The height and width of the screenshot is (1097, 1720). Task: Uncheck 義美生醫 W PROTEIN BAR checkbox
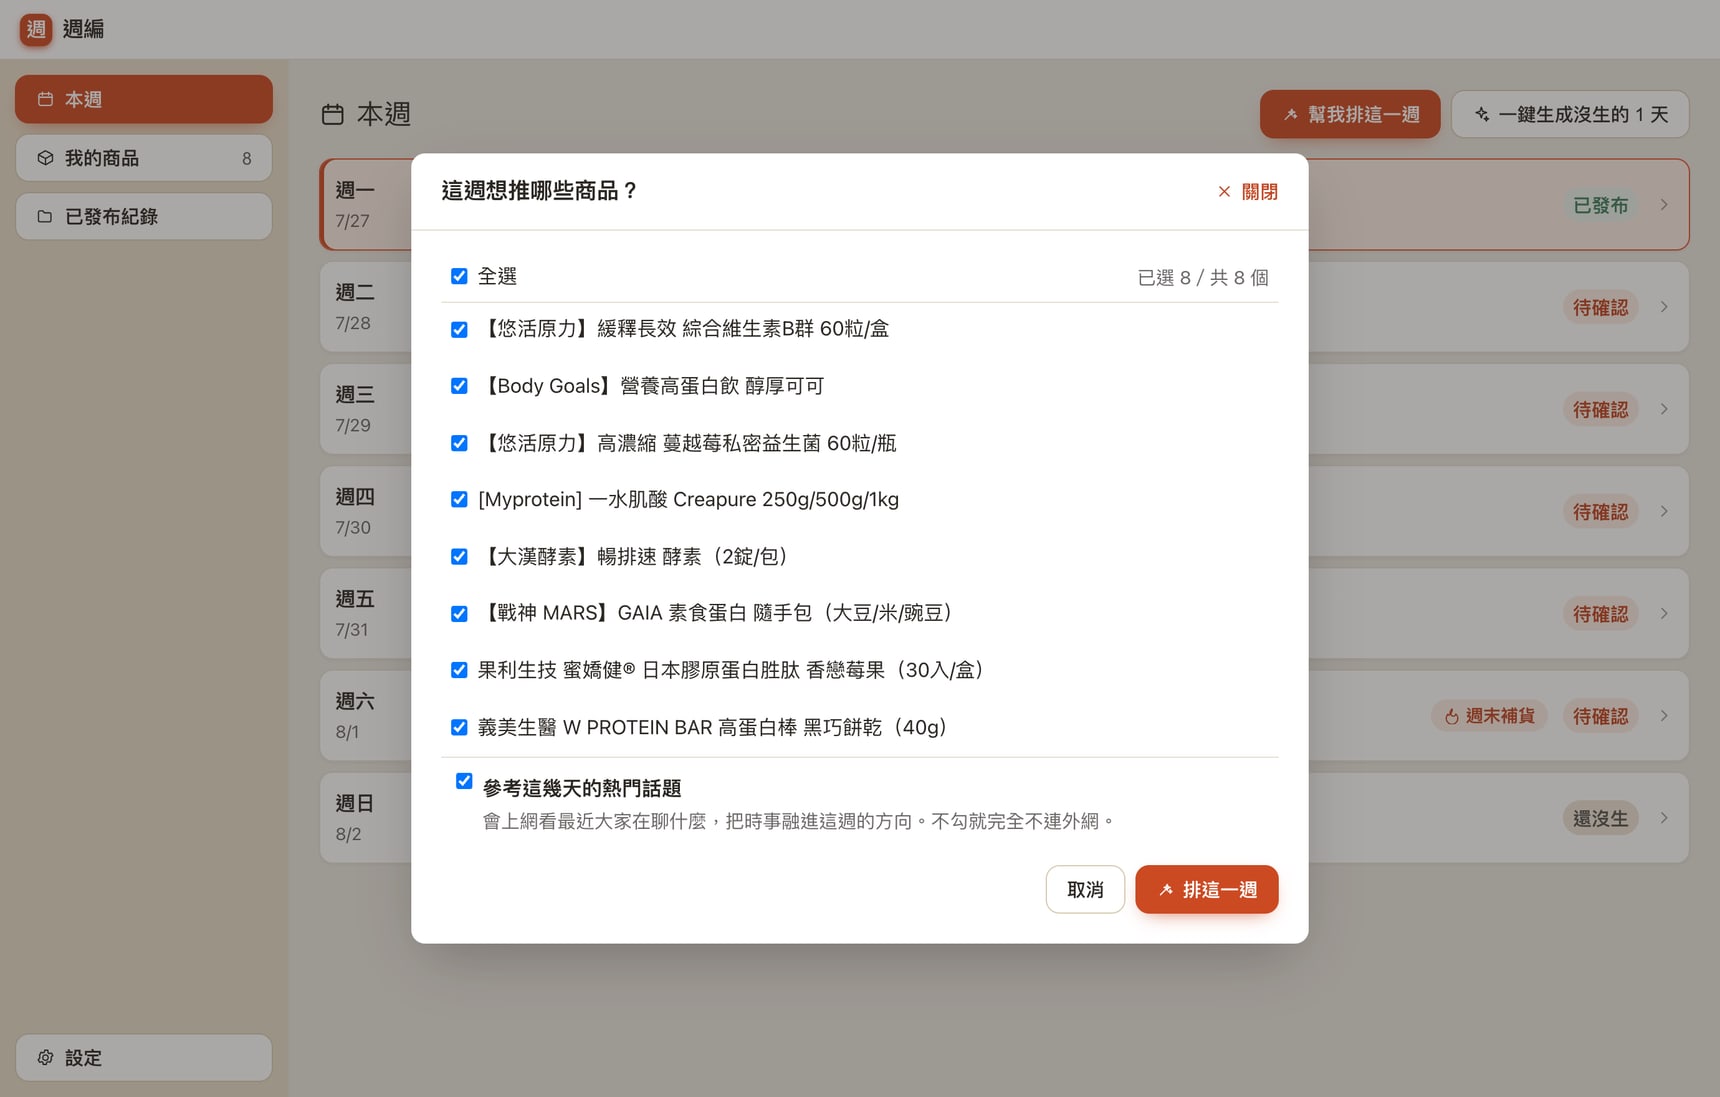coord(459,727)
